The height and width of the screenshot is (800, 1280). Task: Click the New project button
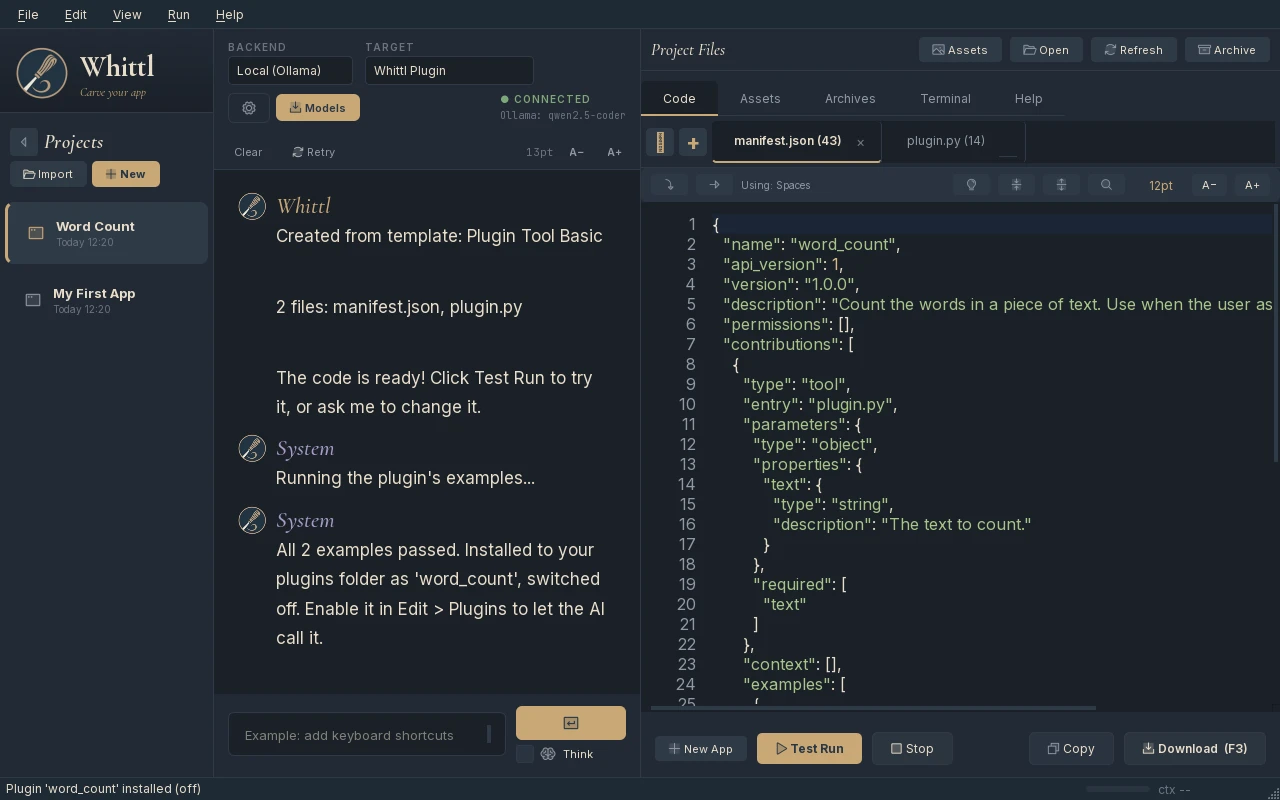(x=126, y=174)
